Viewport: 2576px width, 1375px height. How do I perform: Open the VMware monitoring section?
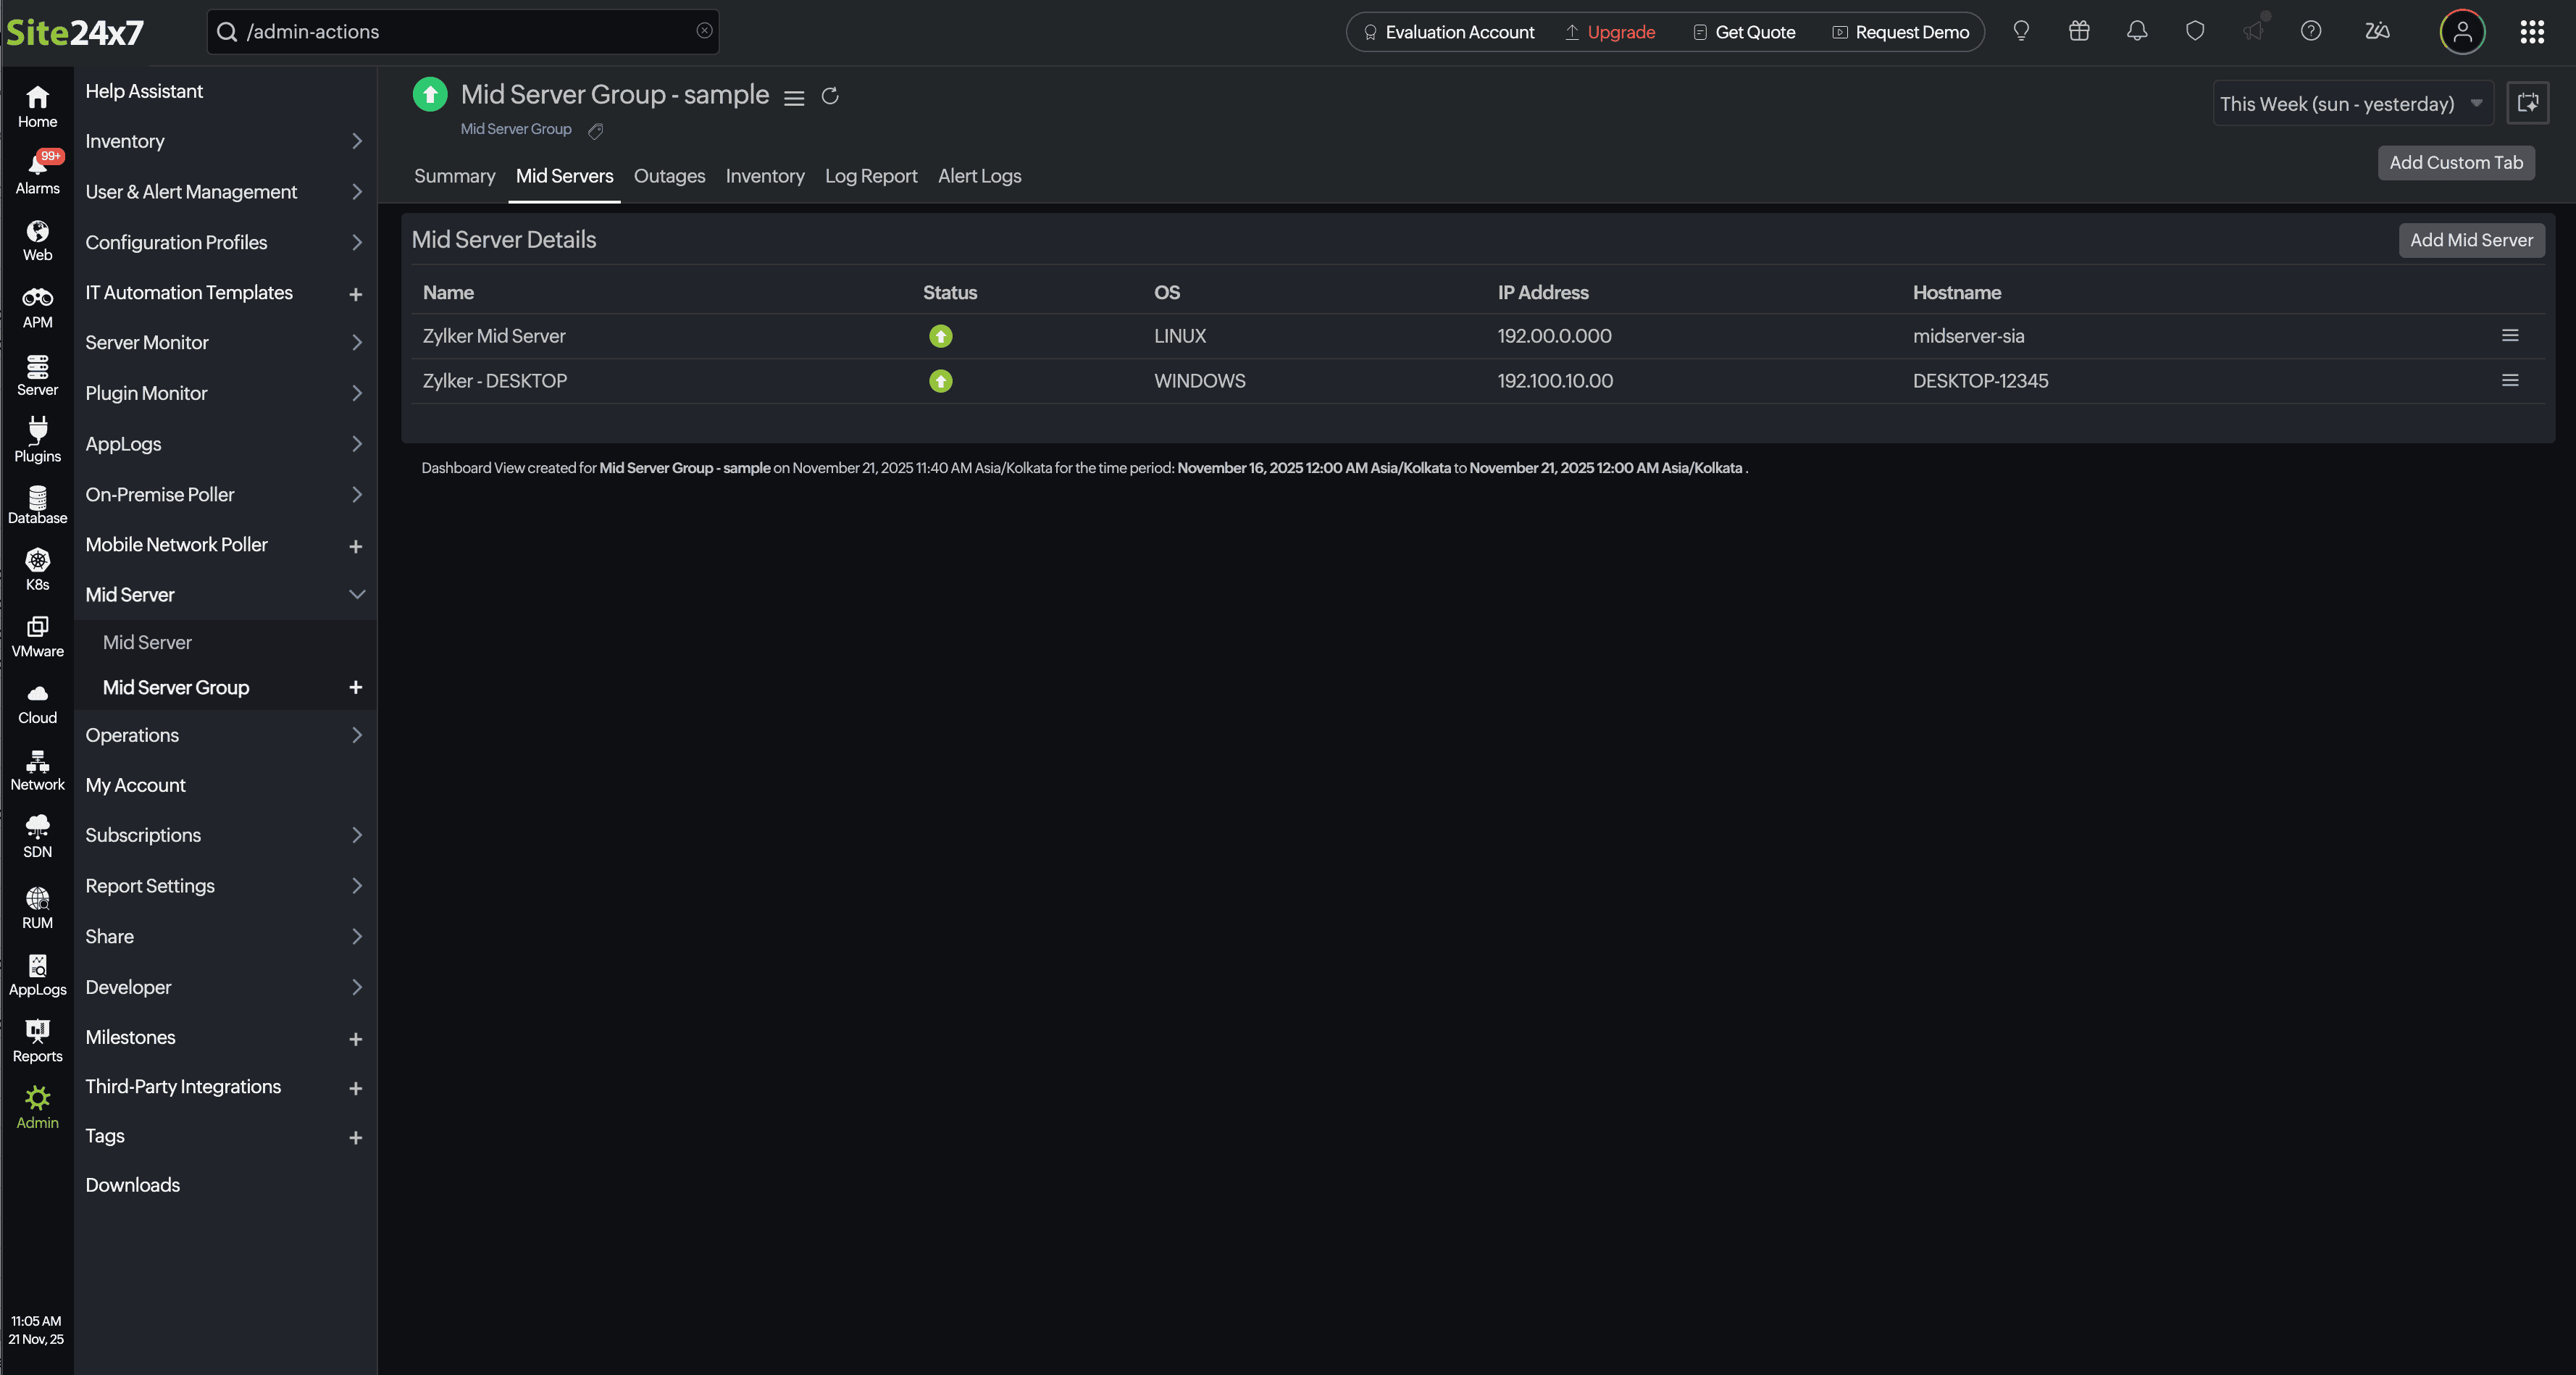37,635
